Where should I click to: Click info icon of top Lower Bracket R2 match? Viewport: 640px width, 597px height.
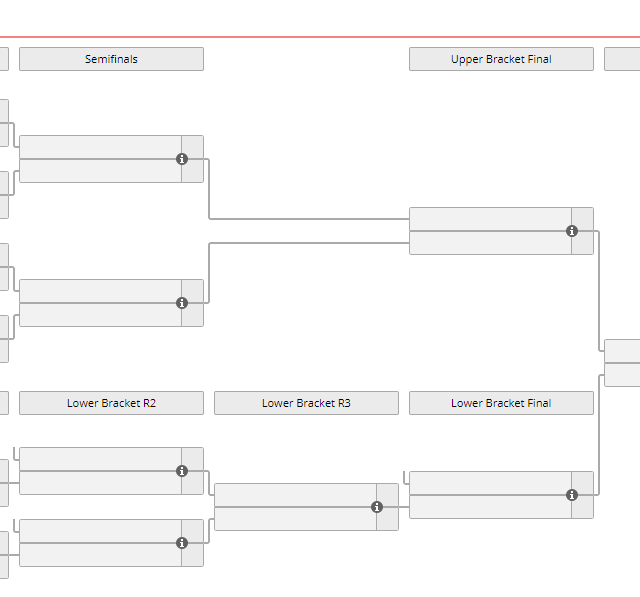point(182,471)
